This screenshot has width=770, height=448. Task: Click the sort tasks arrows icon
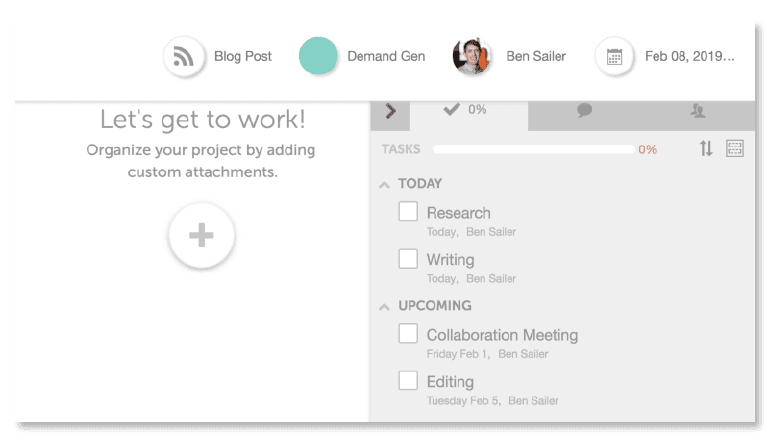tap(706, 149)
